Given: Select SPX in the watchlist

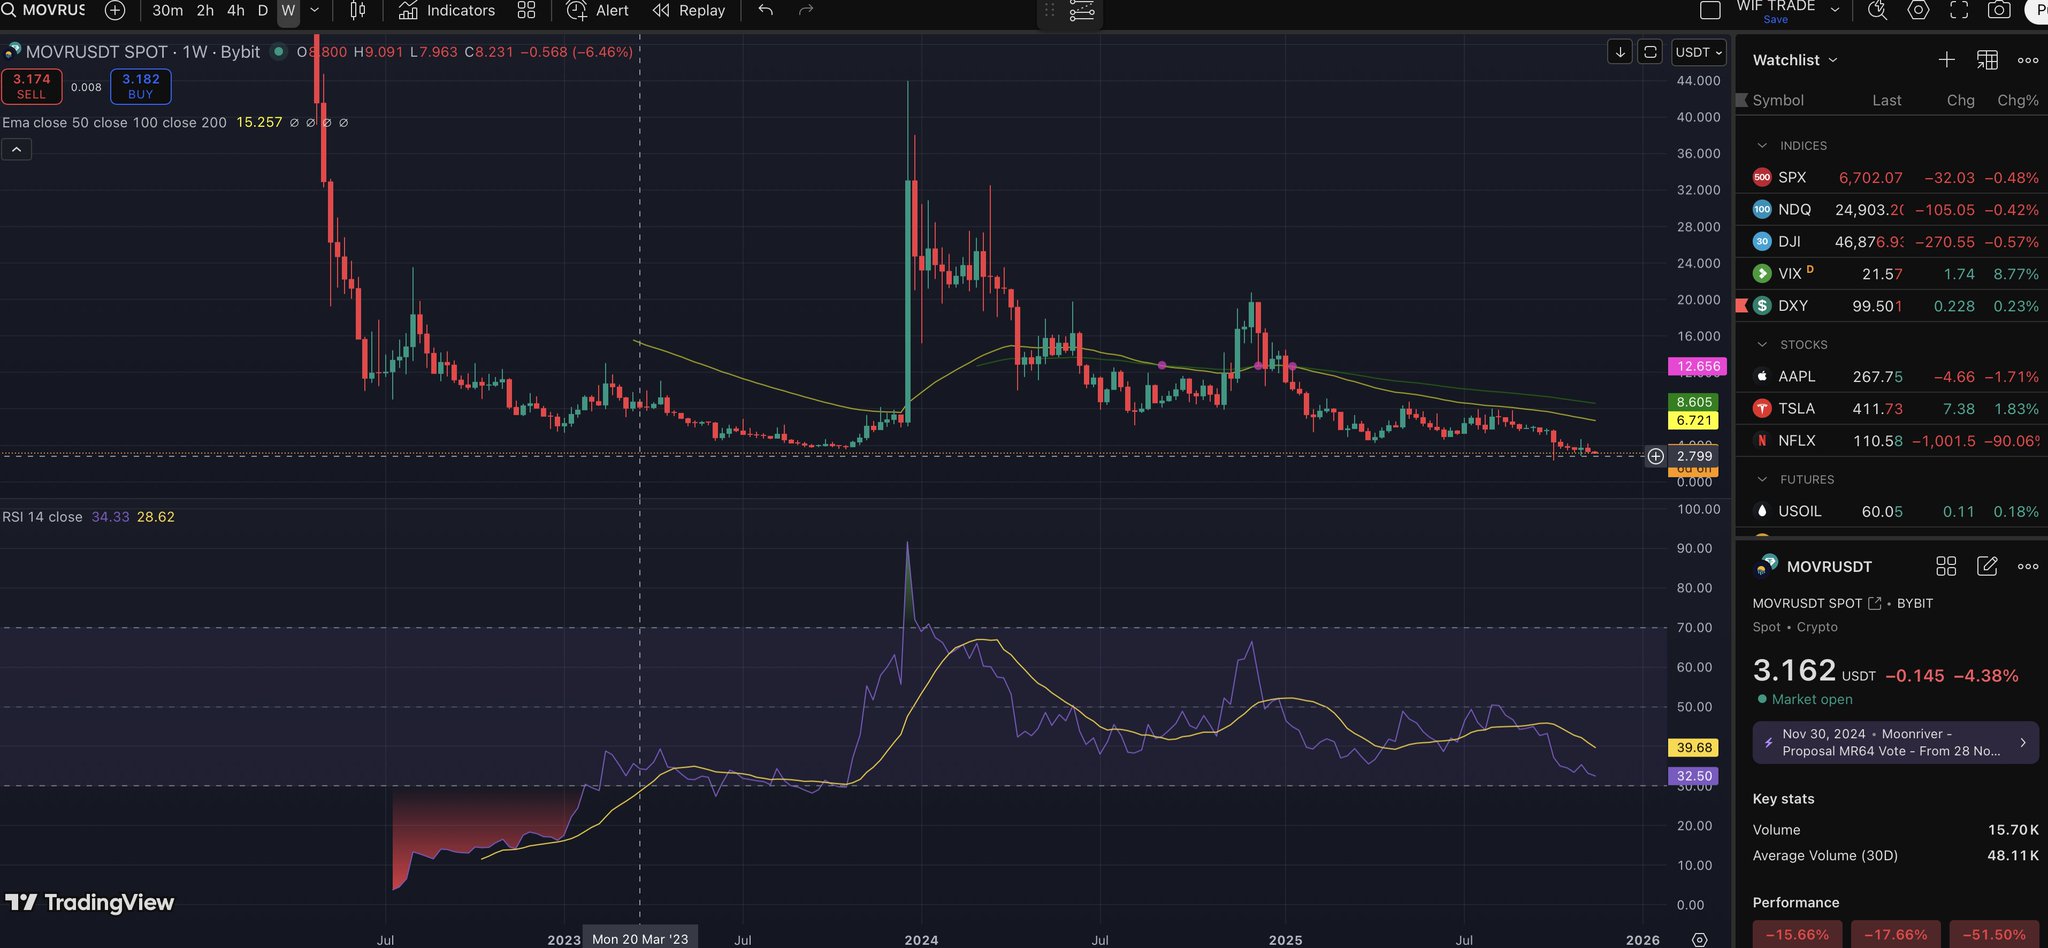Looking at the screenshot, I should click(x=1894, y=177).
